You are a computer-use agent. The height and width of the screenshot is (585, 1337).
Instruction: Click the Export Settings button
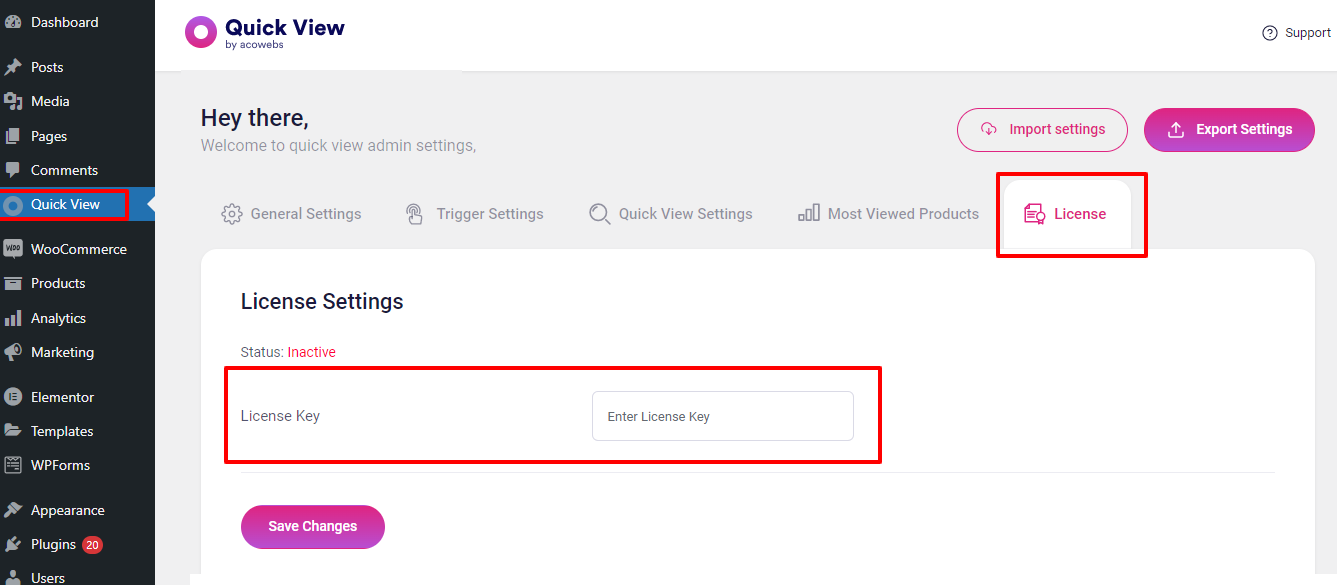(x=1229, y=130)
